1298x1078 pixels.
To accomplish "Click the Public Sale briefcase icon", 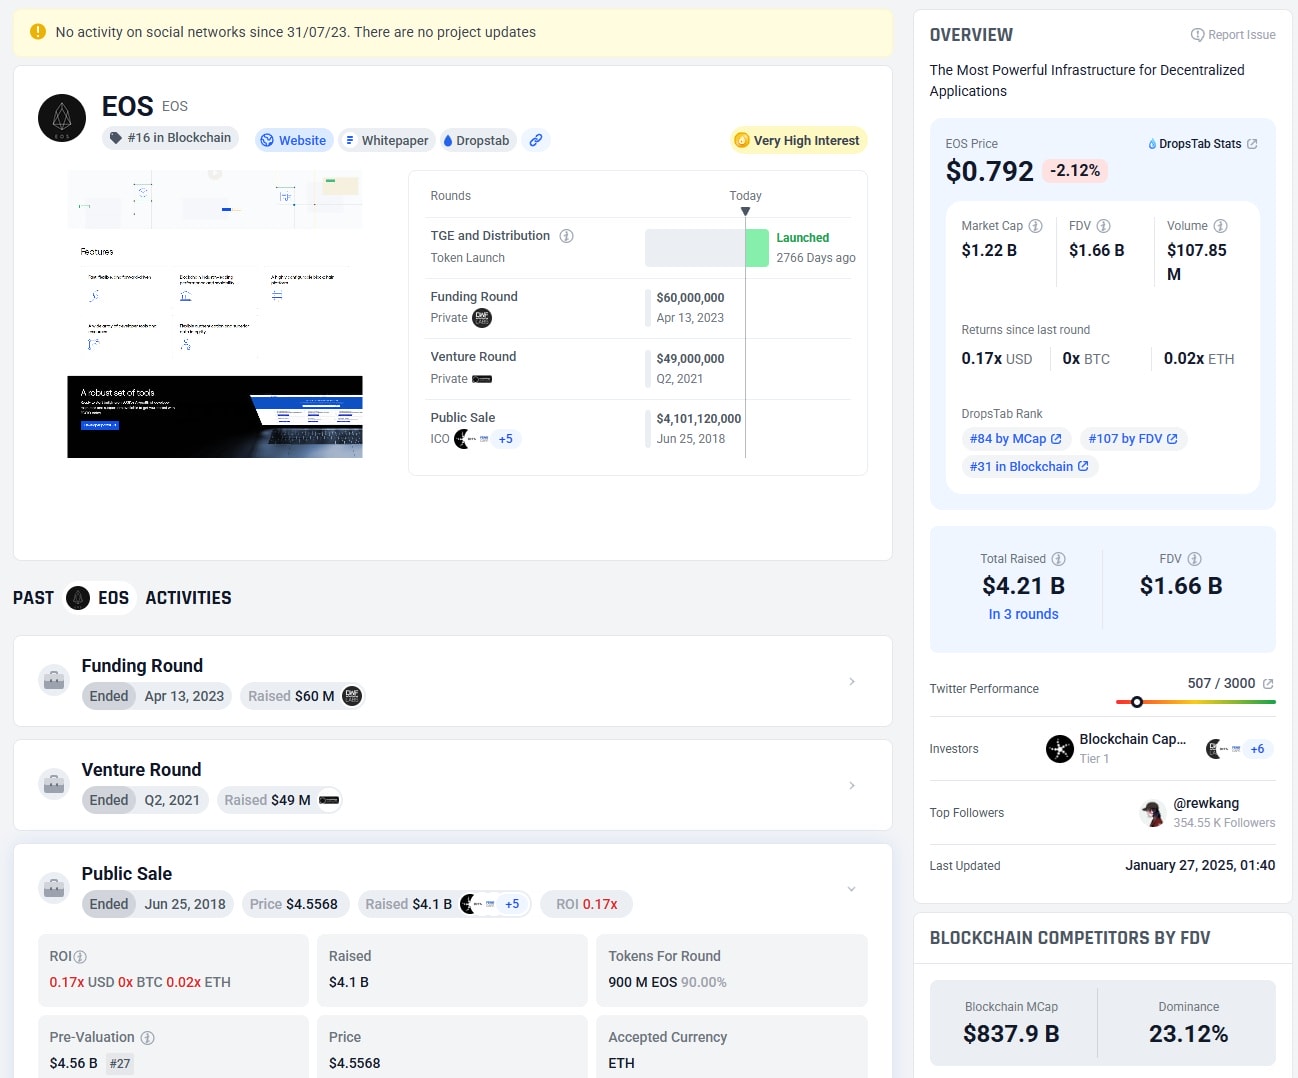I will point(54,888).
